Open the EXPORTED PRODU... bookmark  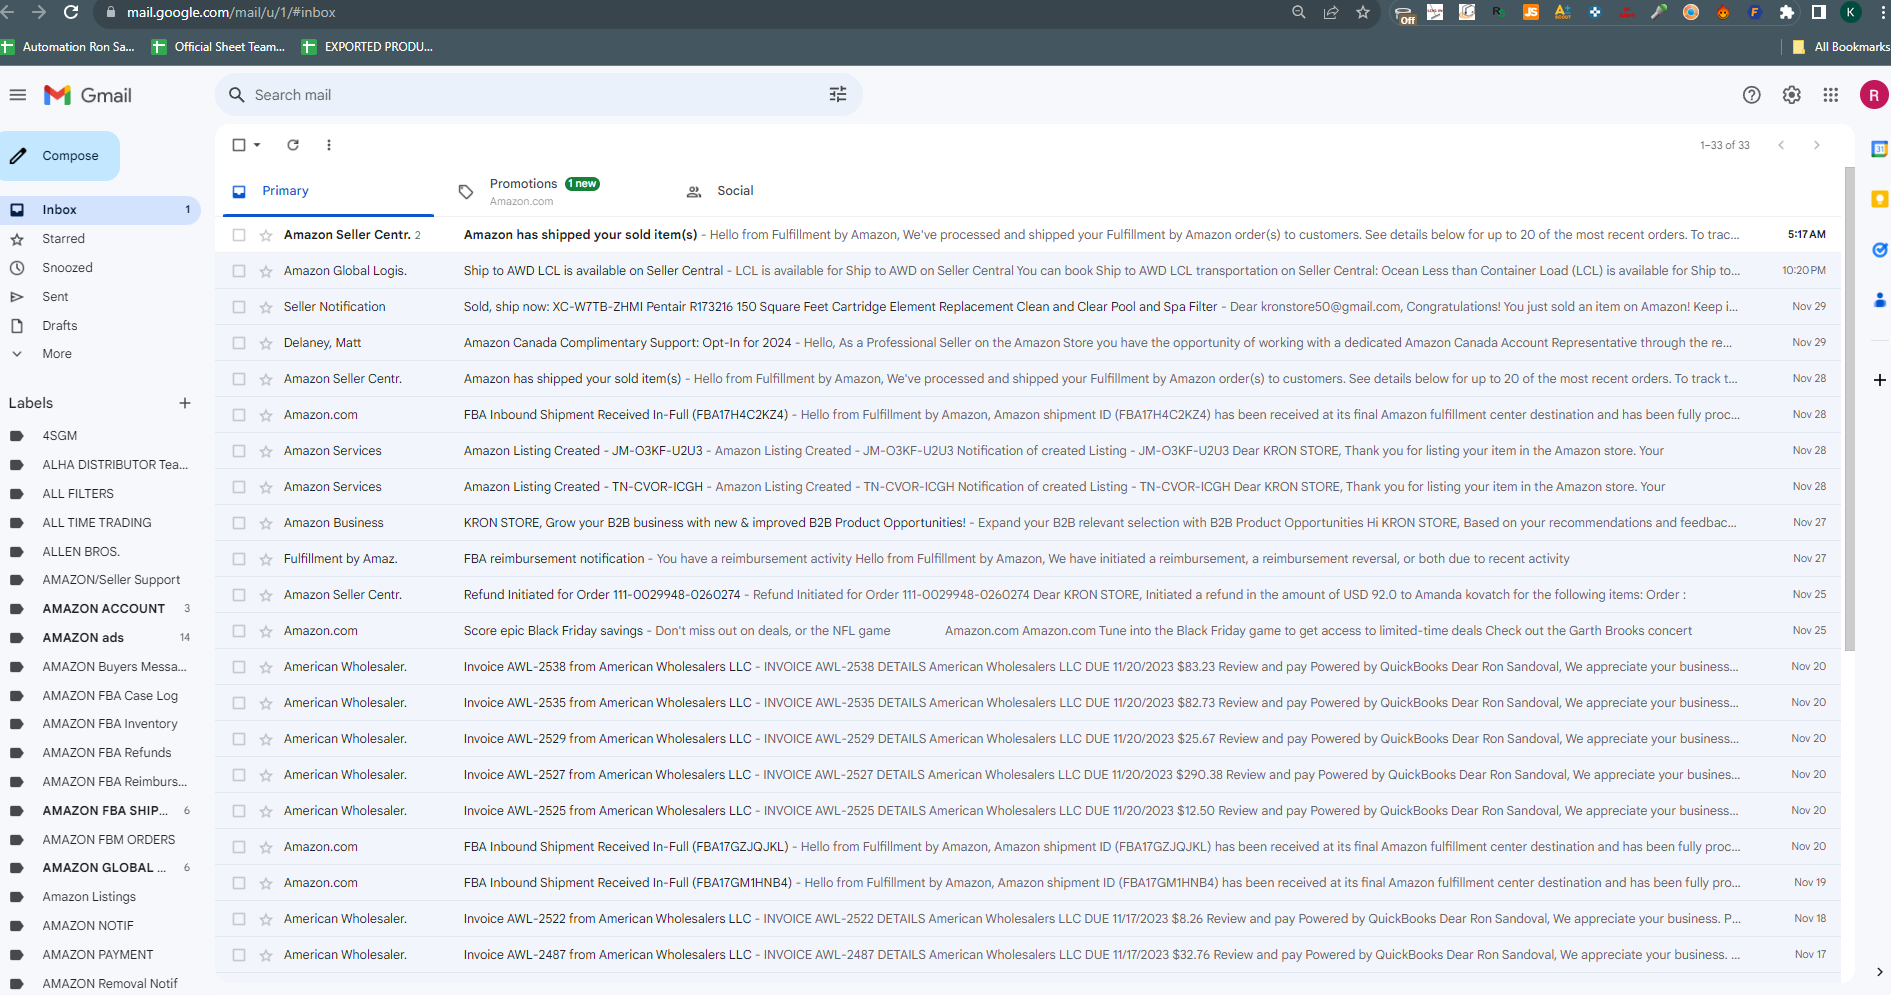(368, 47)
